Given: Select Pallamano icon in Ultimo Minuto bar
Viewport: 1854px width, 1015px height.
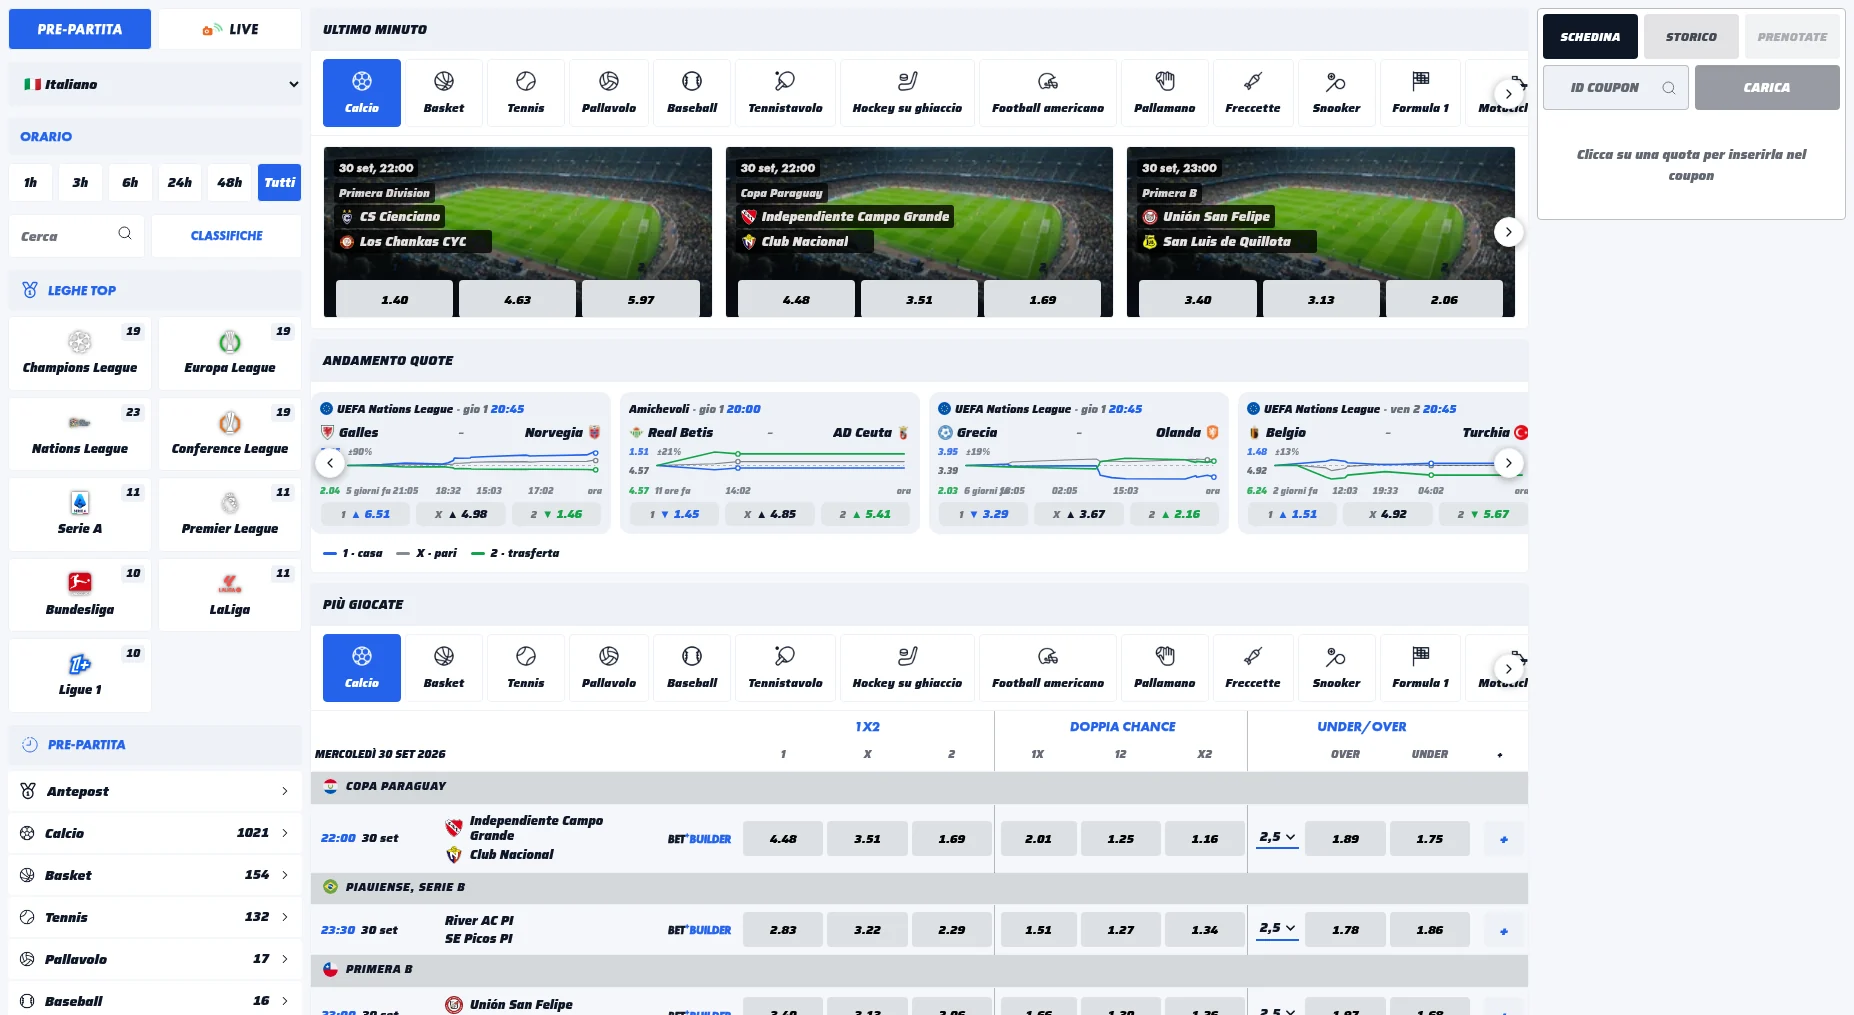Looking at the screenshot, I should point(1165,92).
